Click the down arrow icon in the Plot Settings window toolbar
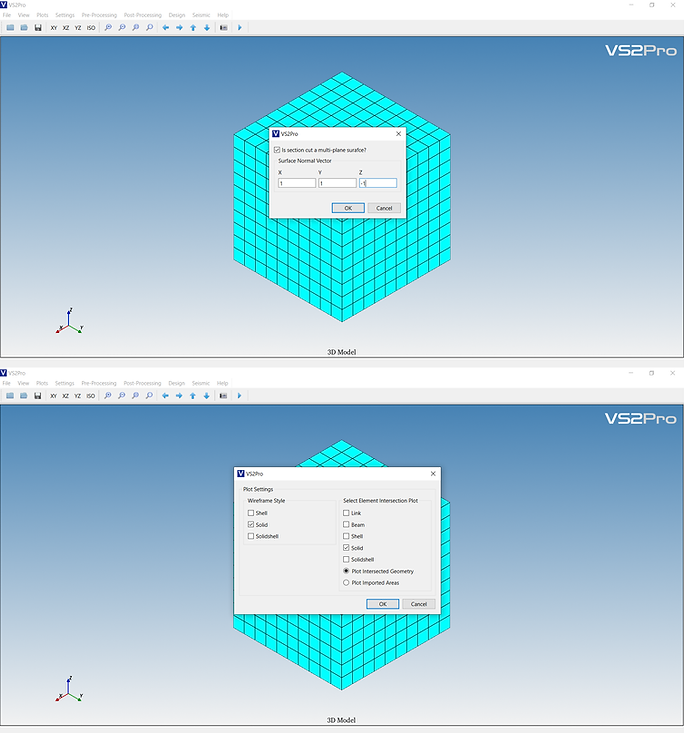The height and width of the screenshot is (733, 684). pyautogui.click(x=206, y=395)
